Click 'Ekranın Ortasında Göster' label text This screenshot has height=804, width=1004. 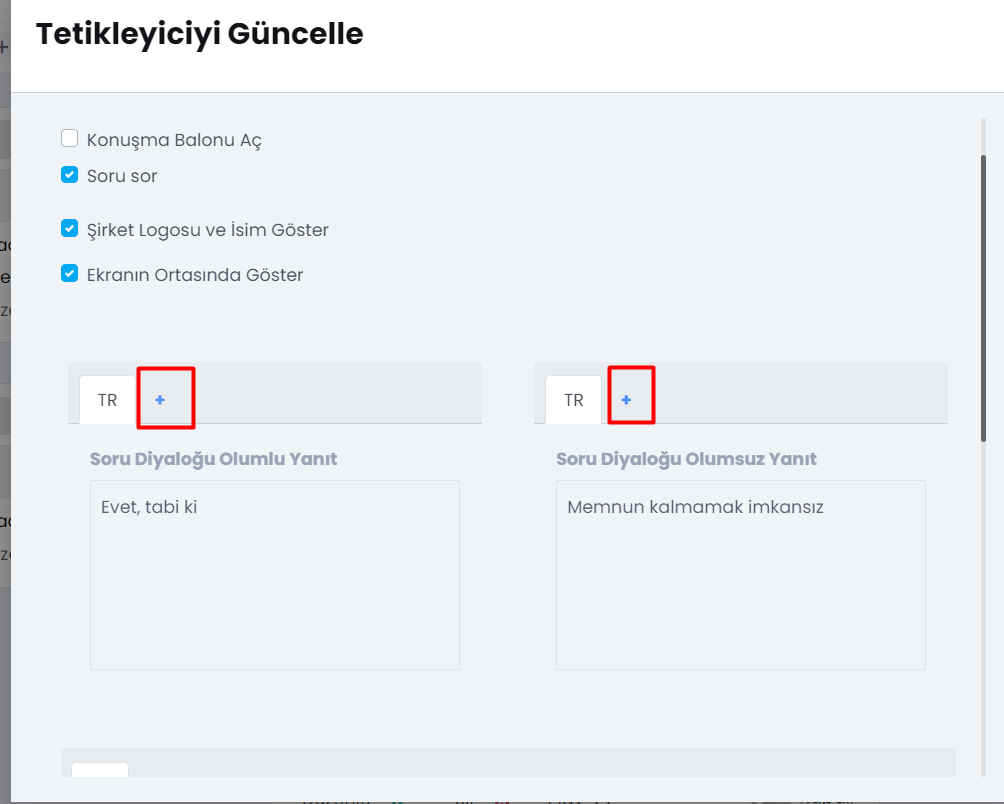point(195,274)
